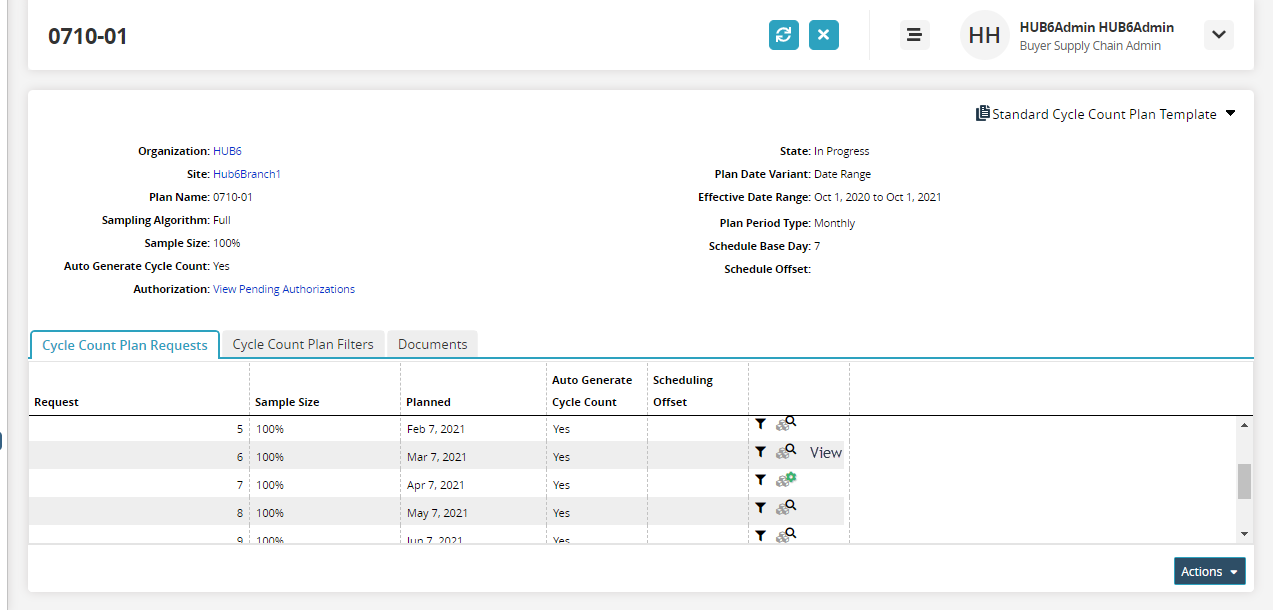Viewport: 1273px width, 610px height.
Task: Click the view cycle count icon for request 6
Action: 786,452
